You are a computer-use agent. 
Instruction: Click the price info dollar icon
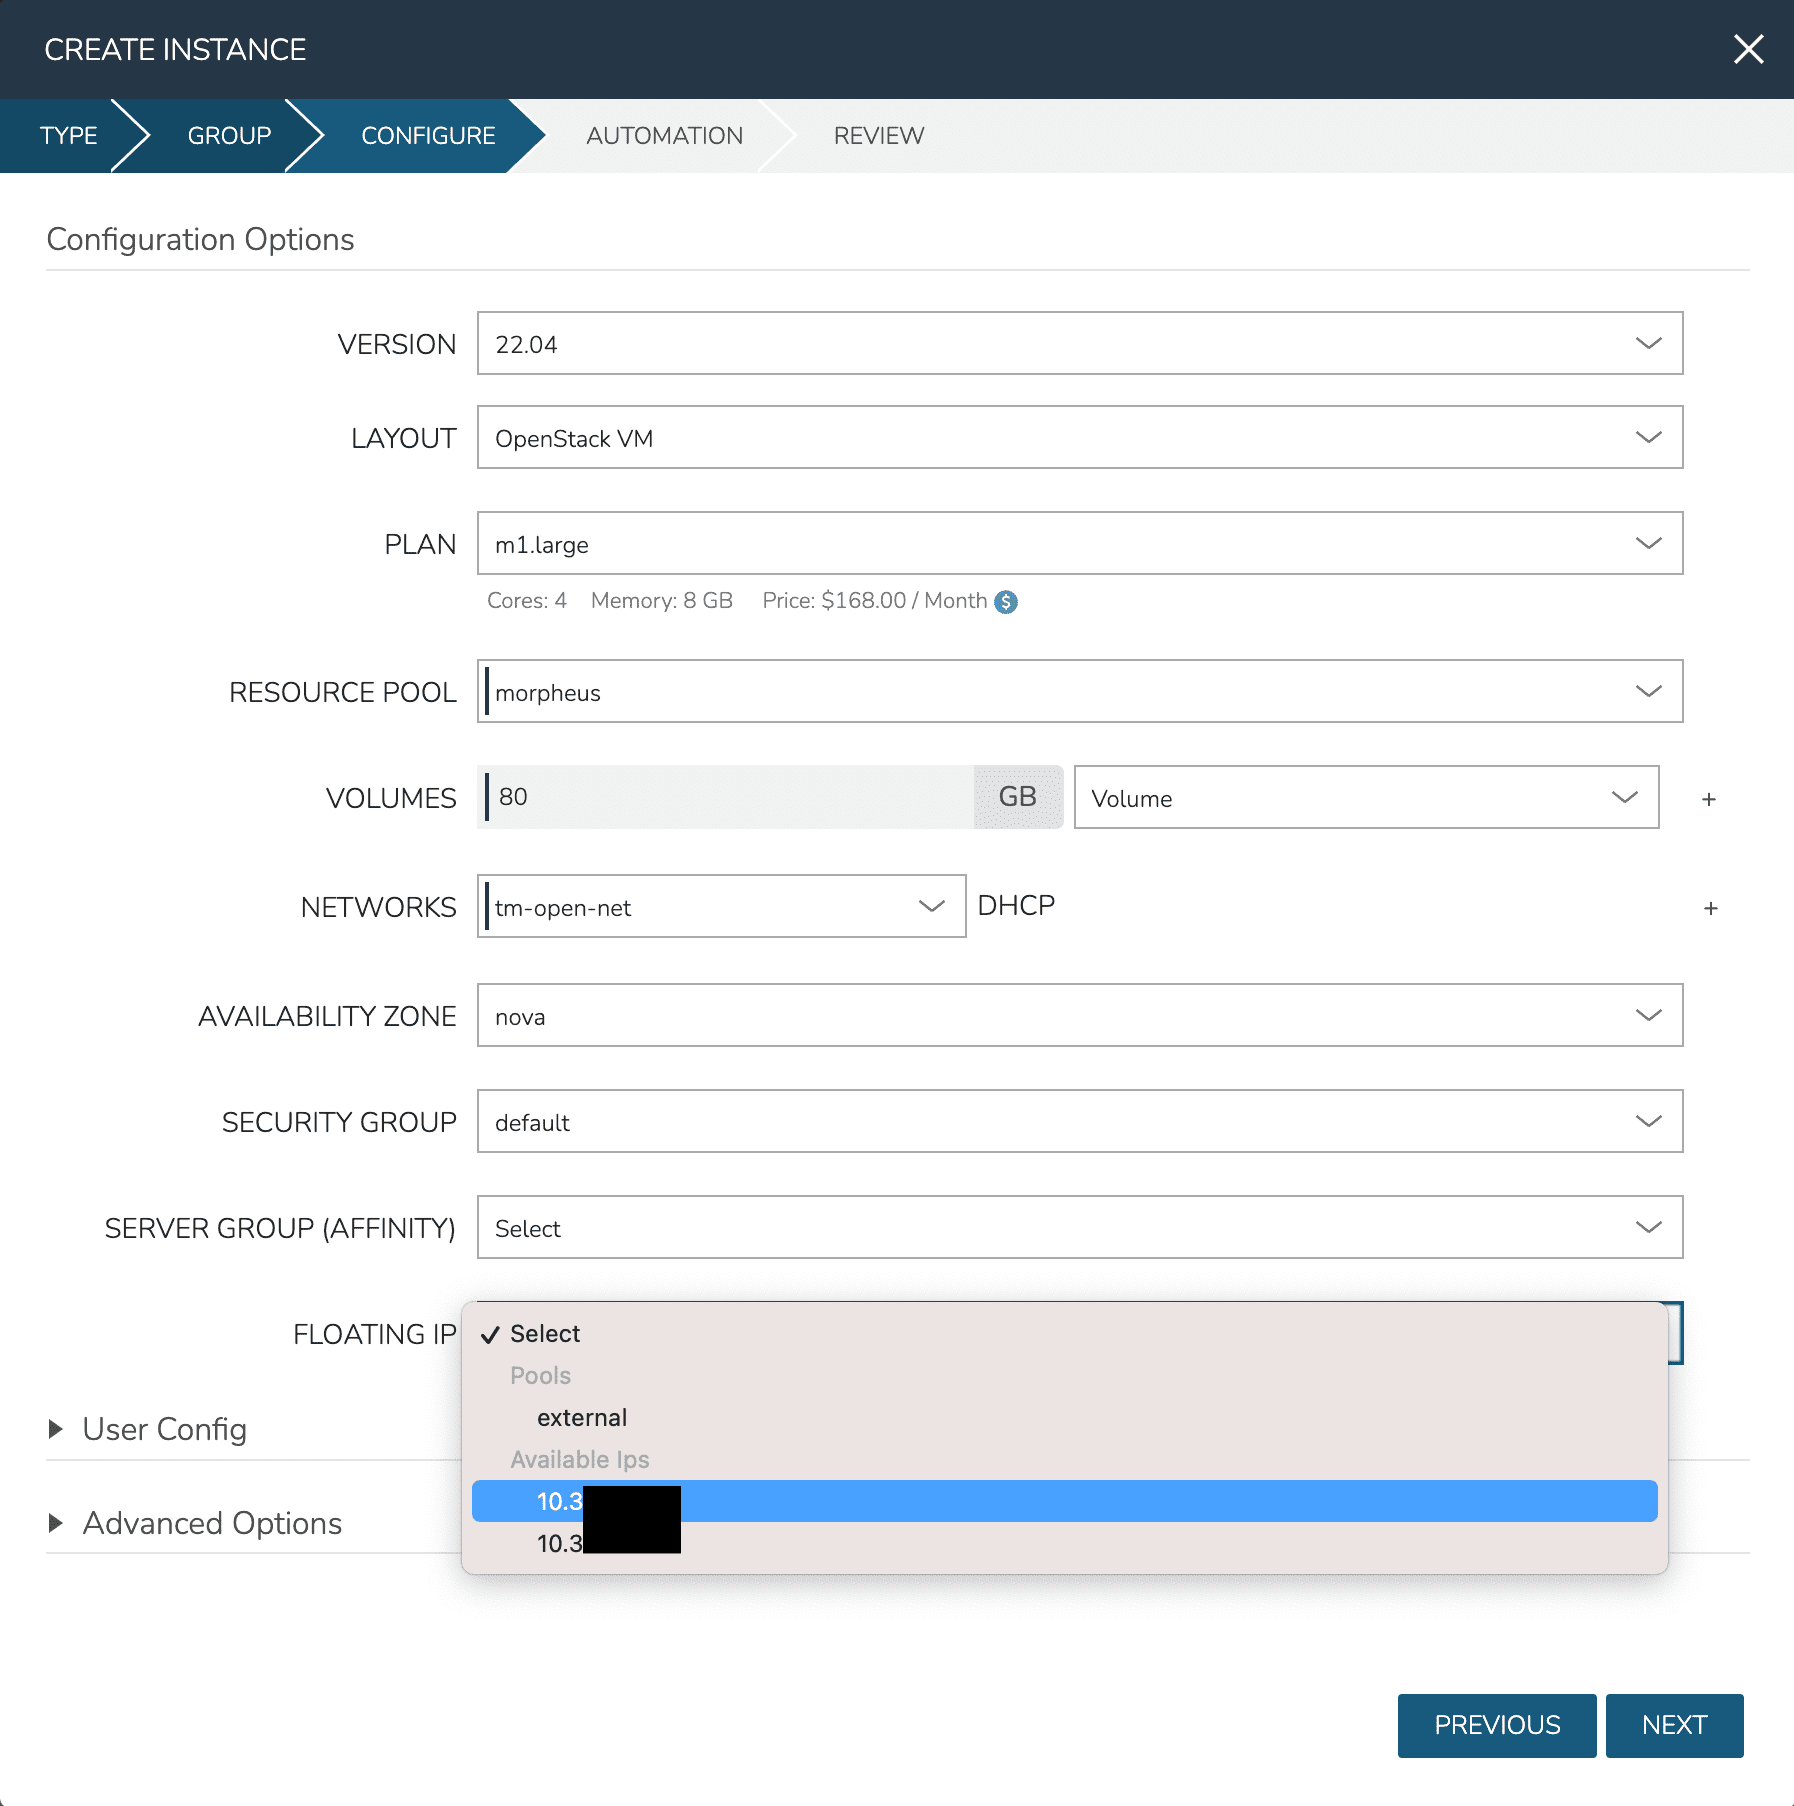tap(1006, 602)
